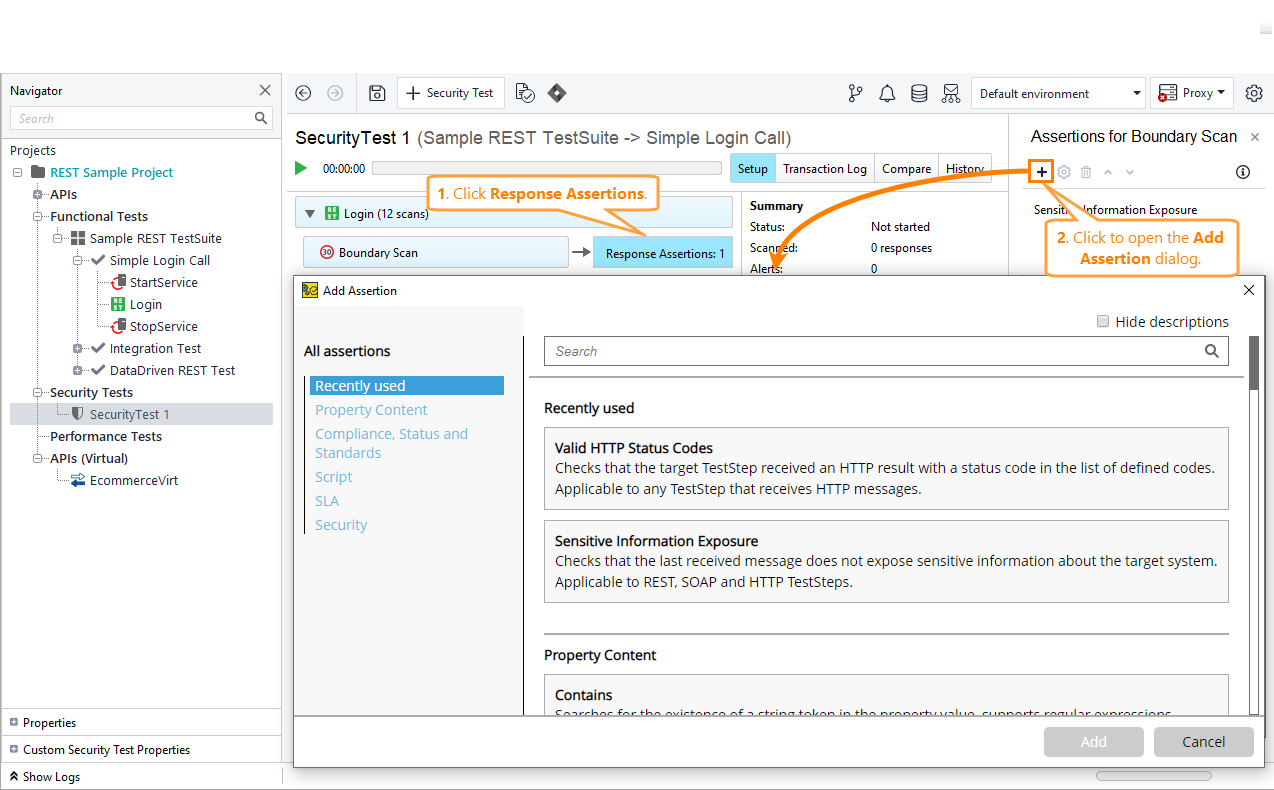Click the Save icon in toolbar

[x=377, y=93]
